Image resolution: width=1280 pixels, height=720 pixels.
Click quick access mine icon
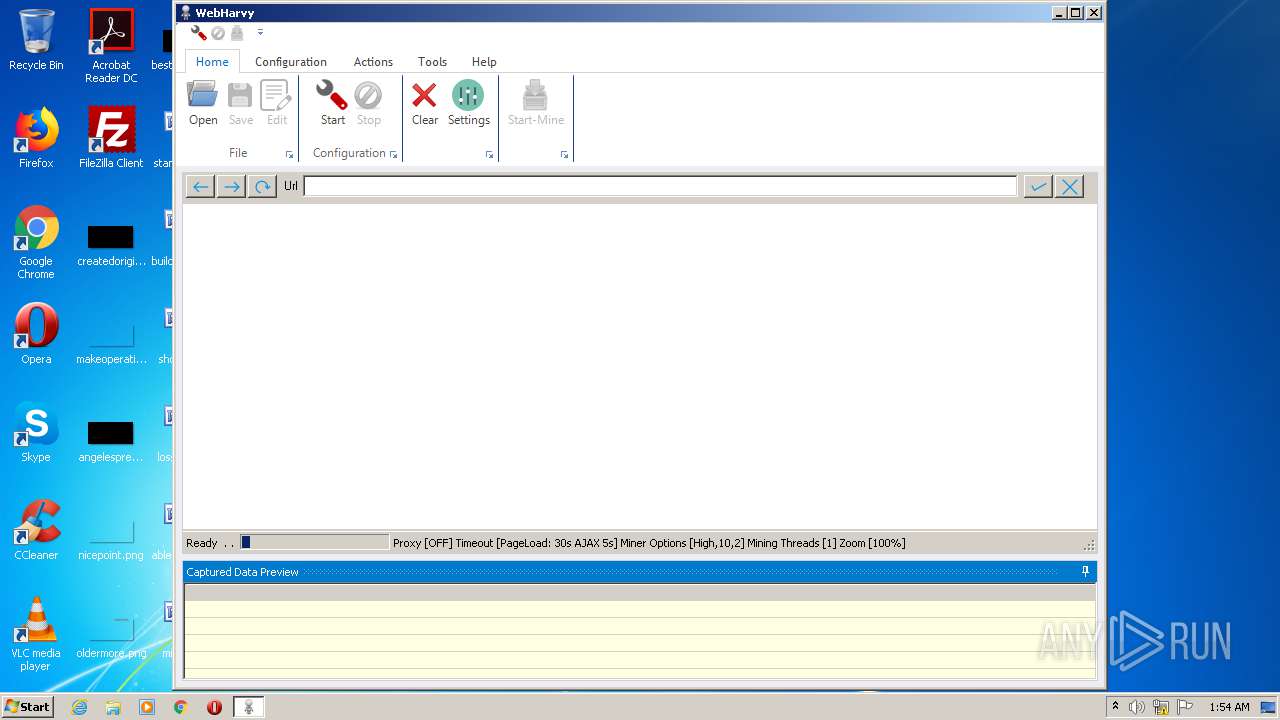(x=237, y=33)
